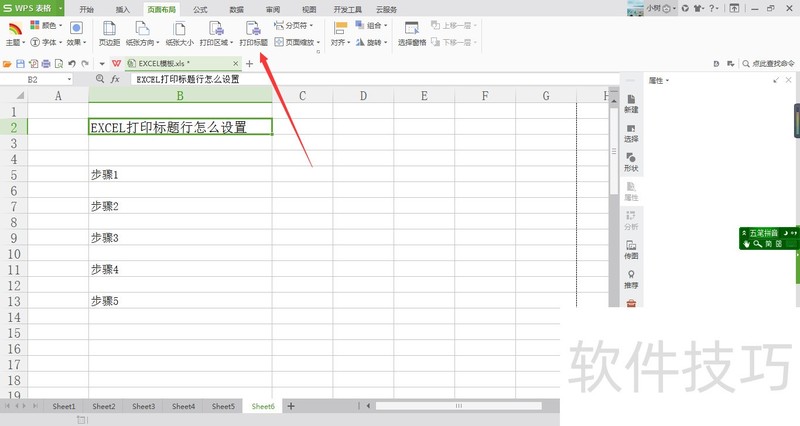Switch to the 公式 tab

pos(200,9)
